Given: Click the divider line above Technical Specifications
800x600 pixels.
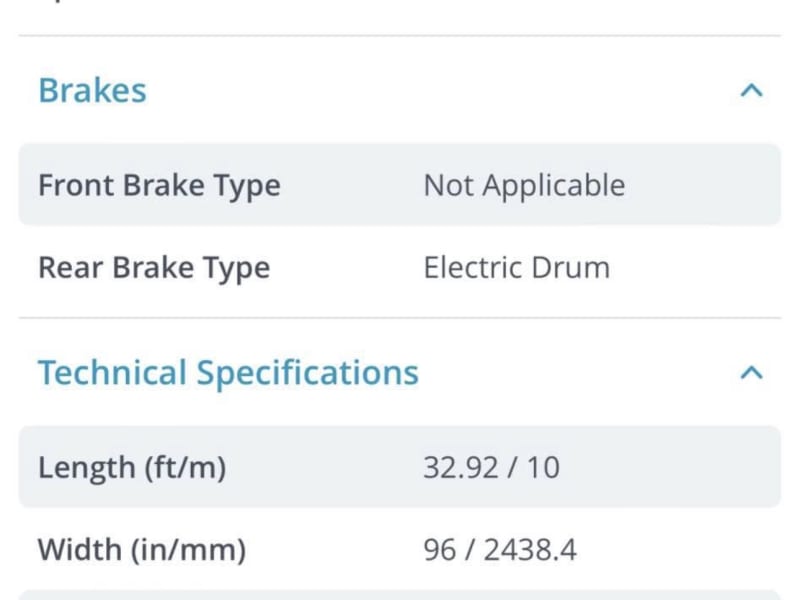Looking at the screenshot, I should click(x=399, y=318).
